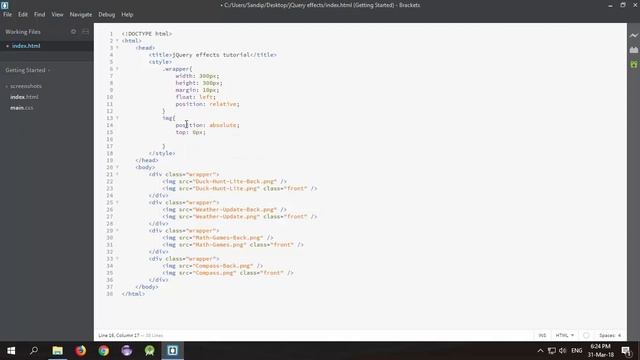Open HTML language mode dropdown

click(564, 335)
